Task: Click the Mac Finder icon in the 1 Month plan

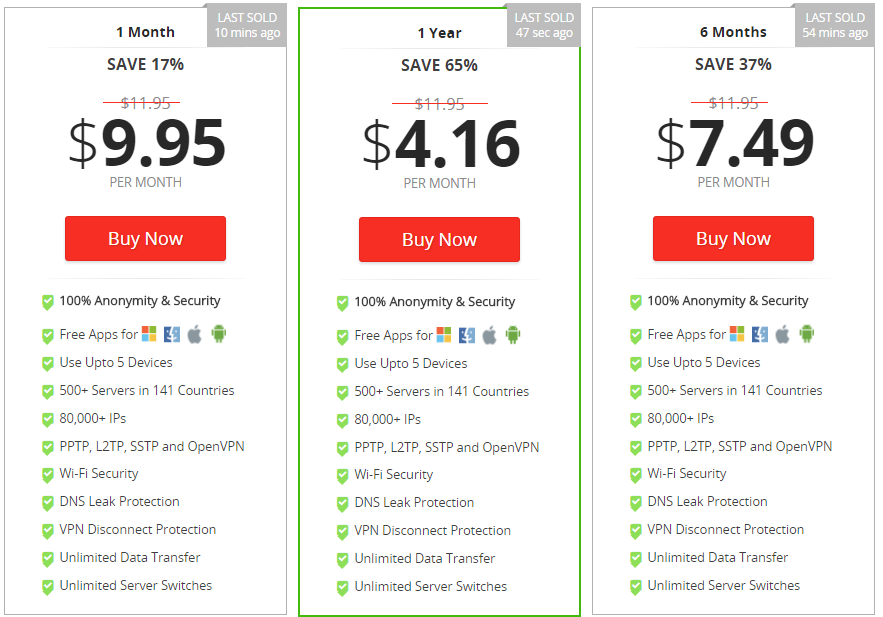Action: tap(172, 334)
